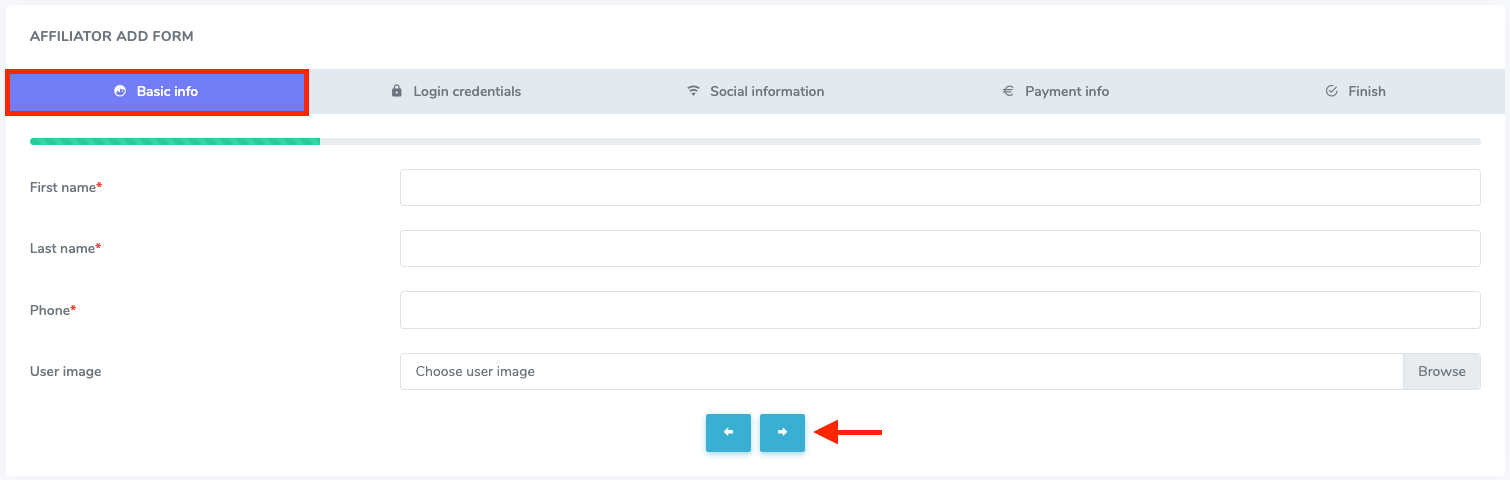Go to the Social information tab

pyautogui.click(x=767, y=91)
